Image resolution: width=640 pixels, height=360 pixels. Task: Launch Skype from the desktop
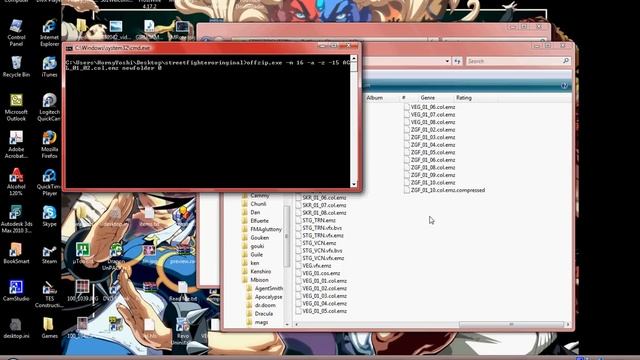point(49,216)
